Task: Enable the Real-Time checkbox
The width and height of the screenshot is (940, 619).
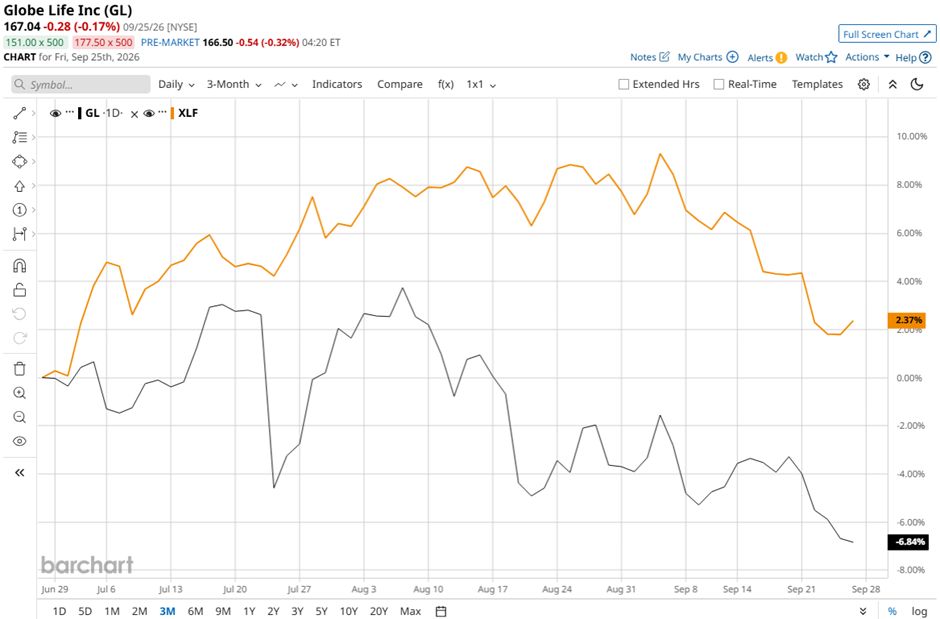Action: click(x=719, y=84)
